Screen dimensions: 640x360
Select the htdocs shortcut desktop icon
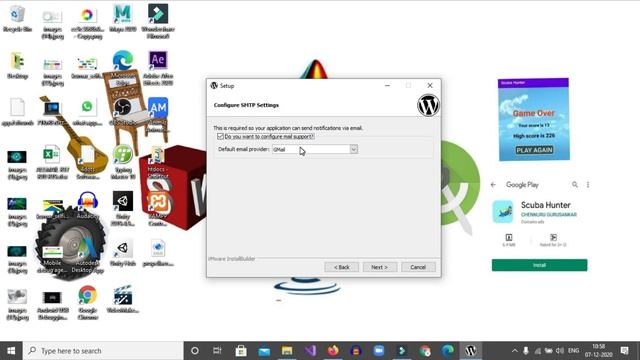click(158, 162)
